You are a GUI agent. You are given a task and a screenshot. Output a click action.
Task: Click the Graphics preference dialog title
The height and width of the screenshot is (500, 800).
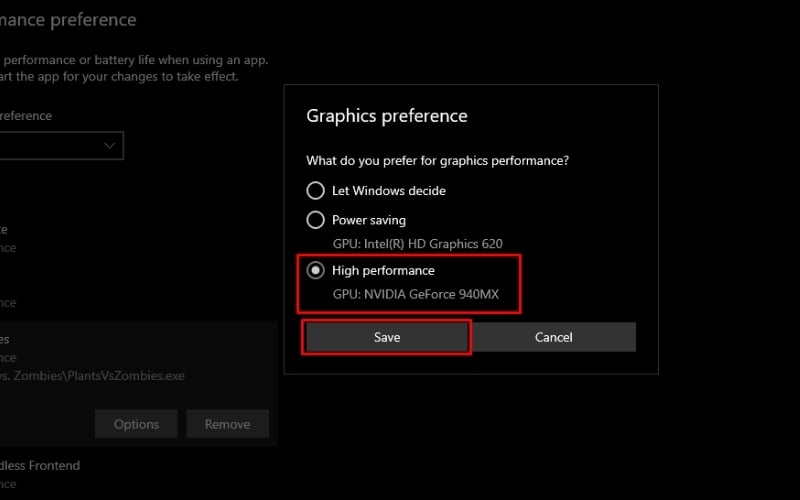(386, 116)
